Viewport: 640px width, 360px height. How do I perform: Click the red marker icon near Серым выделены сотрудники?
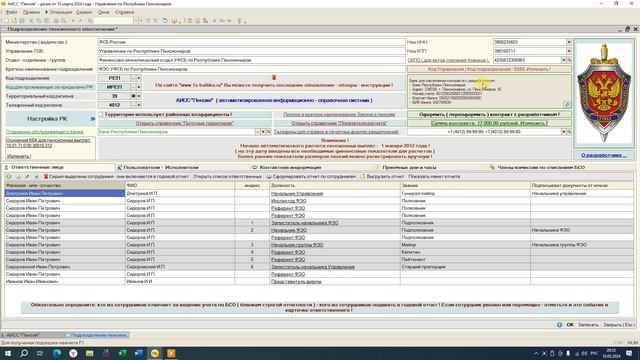46,177
